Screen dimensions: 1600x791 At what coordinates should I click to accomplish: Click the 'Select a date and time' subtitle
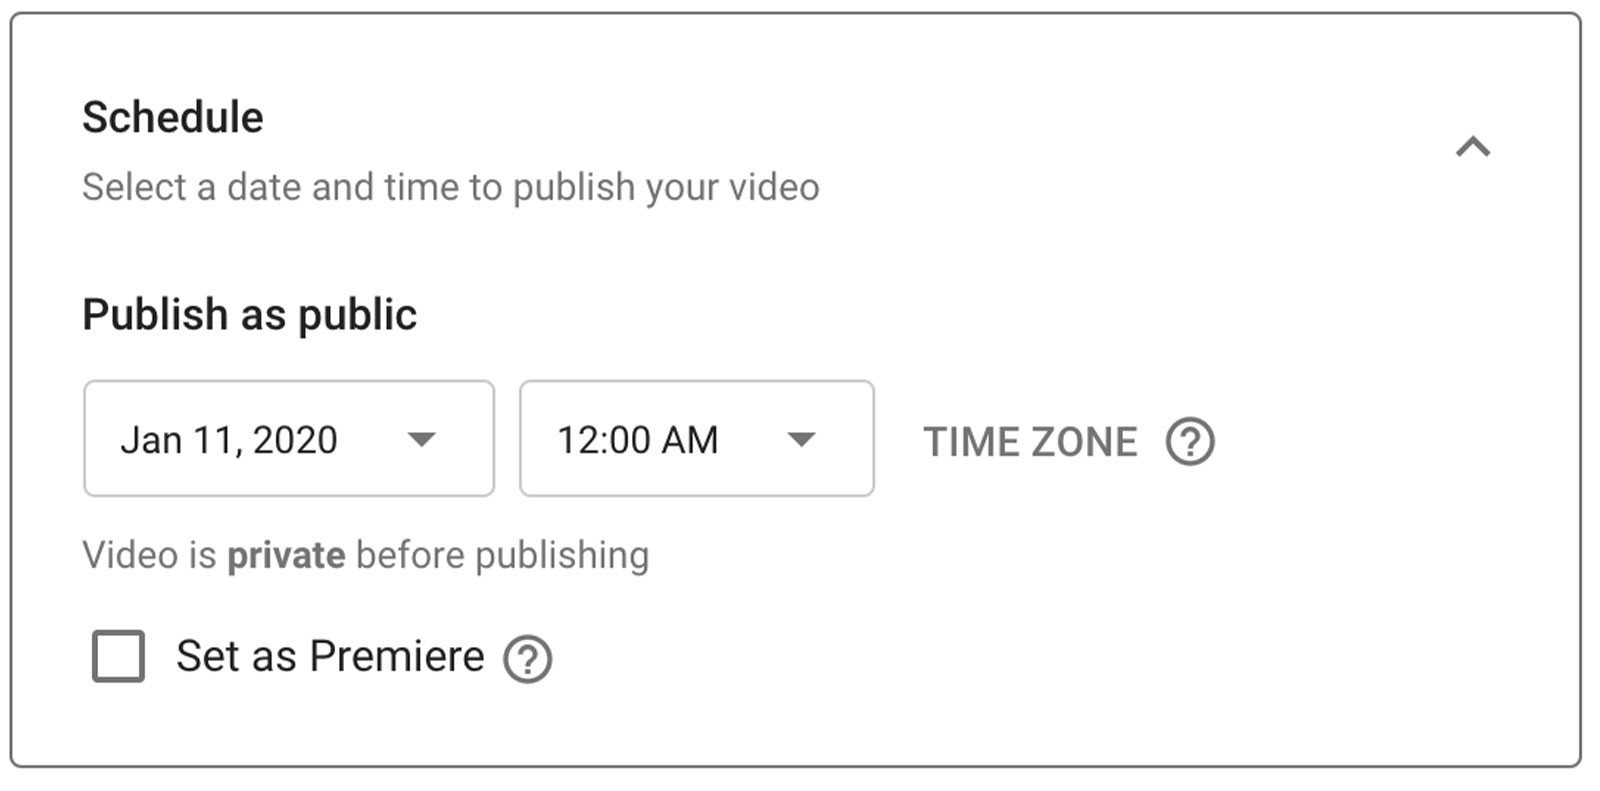(450, 187)
